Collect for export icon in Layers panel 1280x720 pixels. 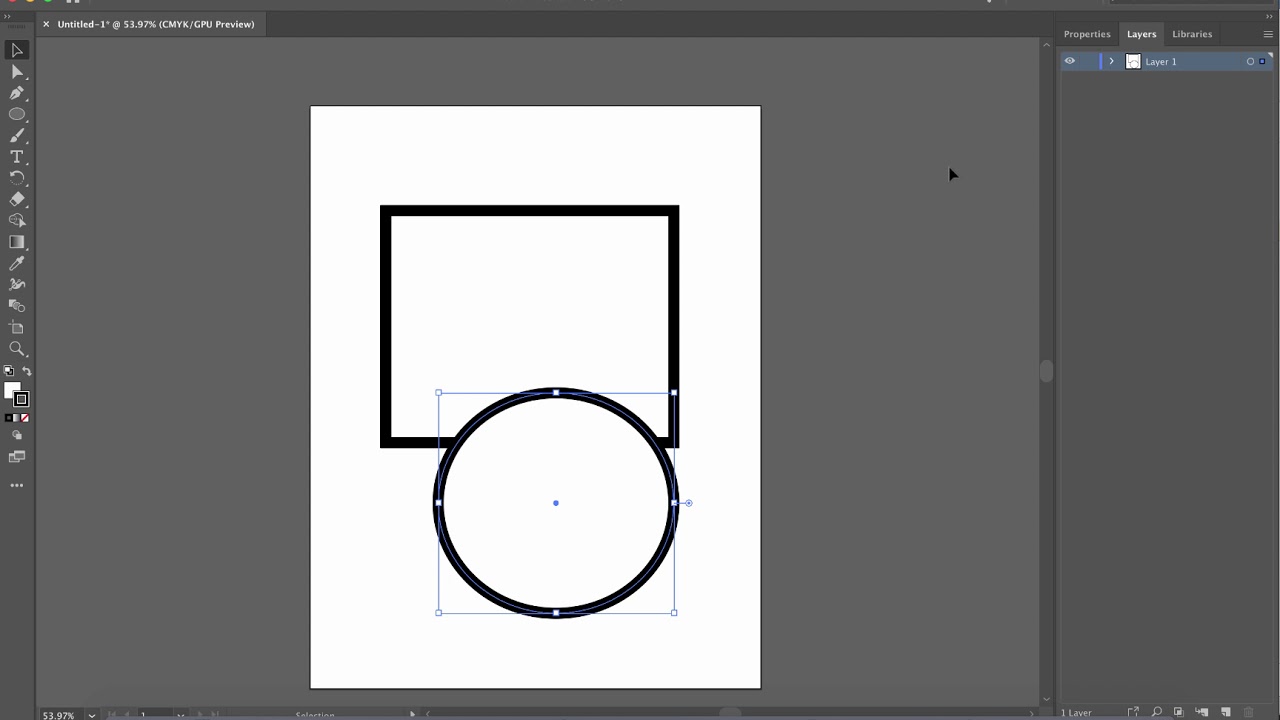pyautogui.click(x=1133, y=712)
